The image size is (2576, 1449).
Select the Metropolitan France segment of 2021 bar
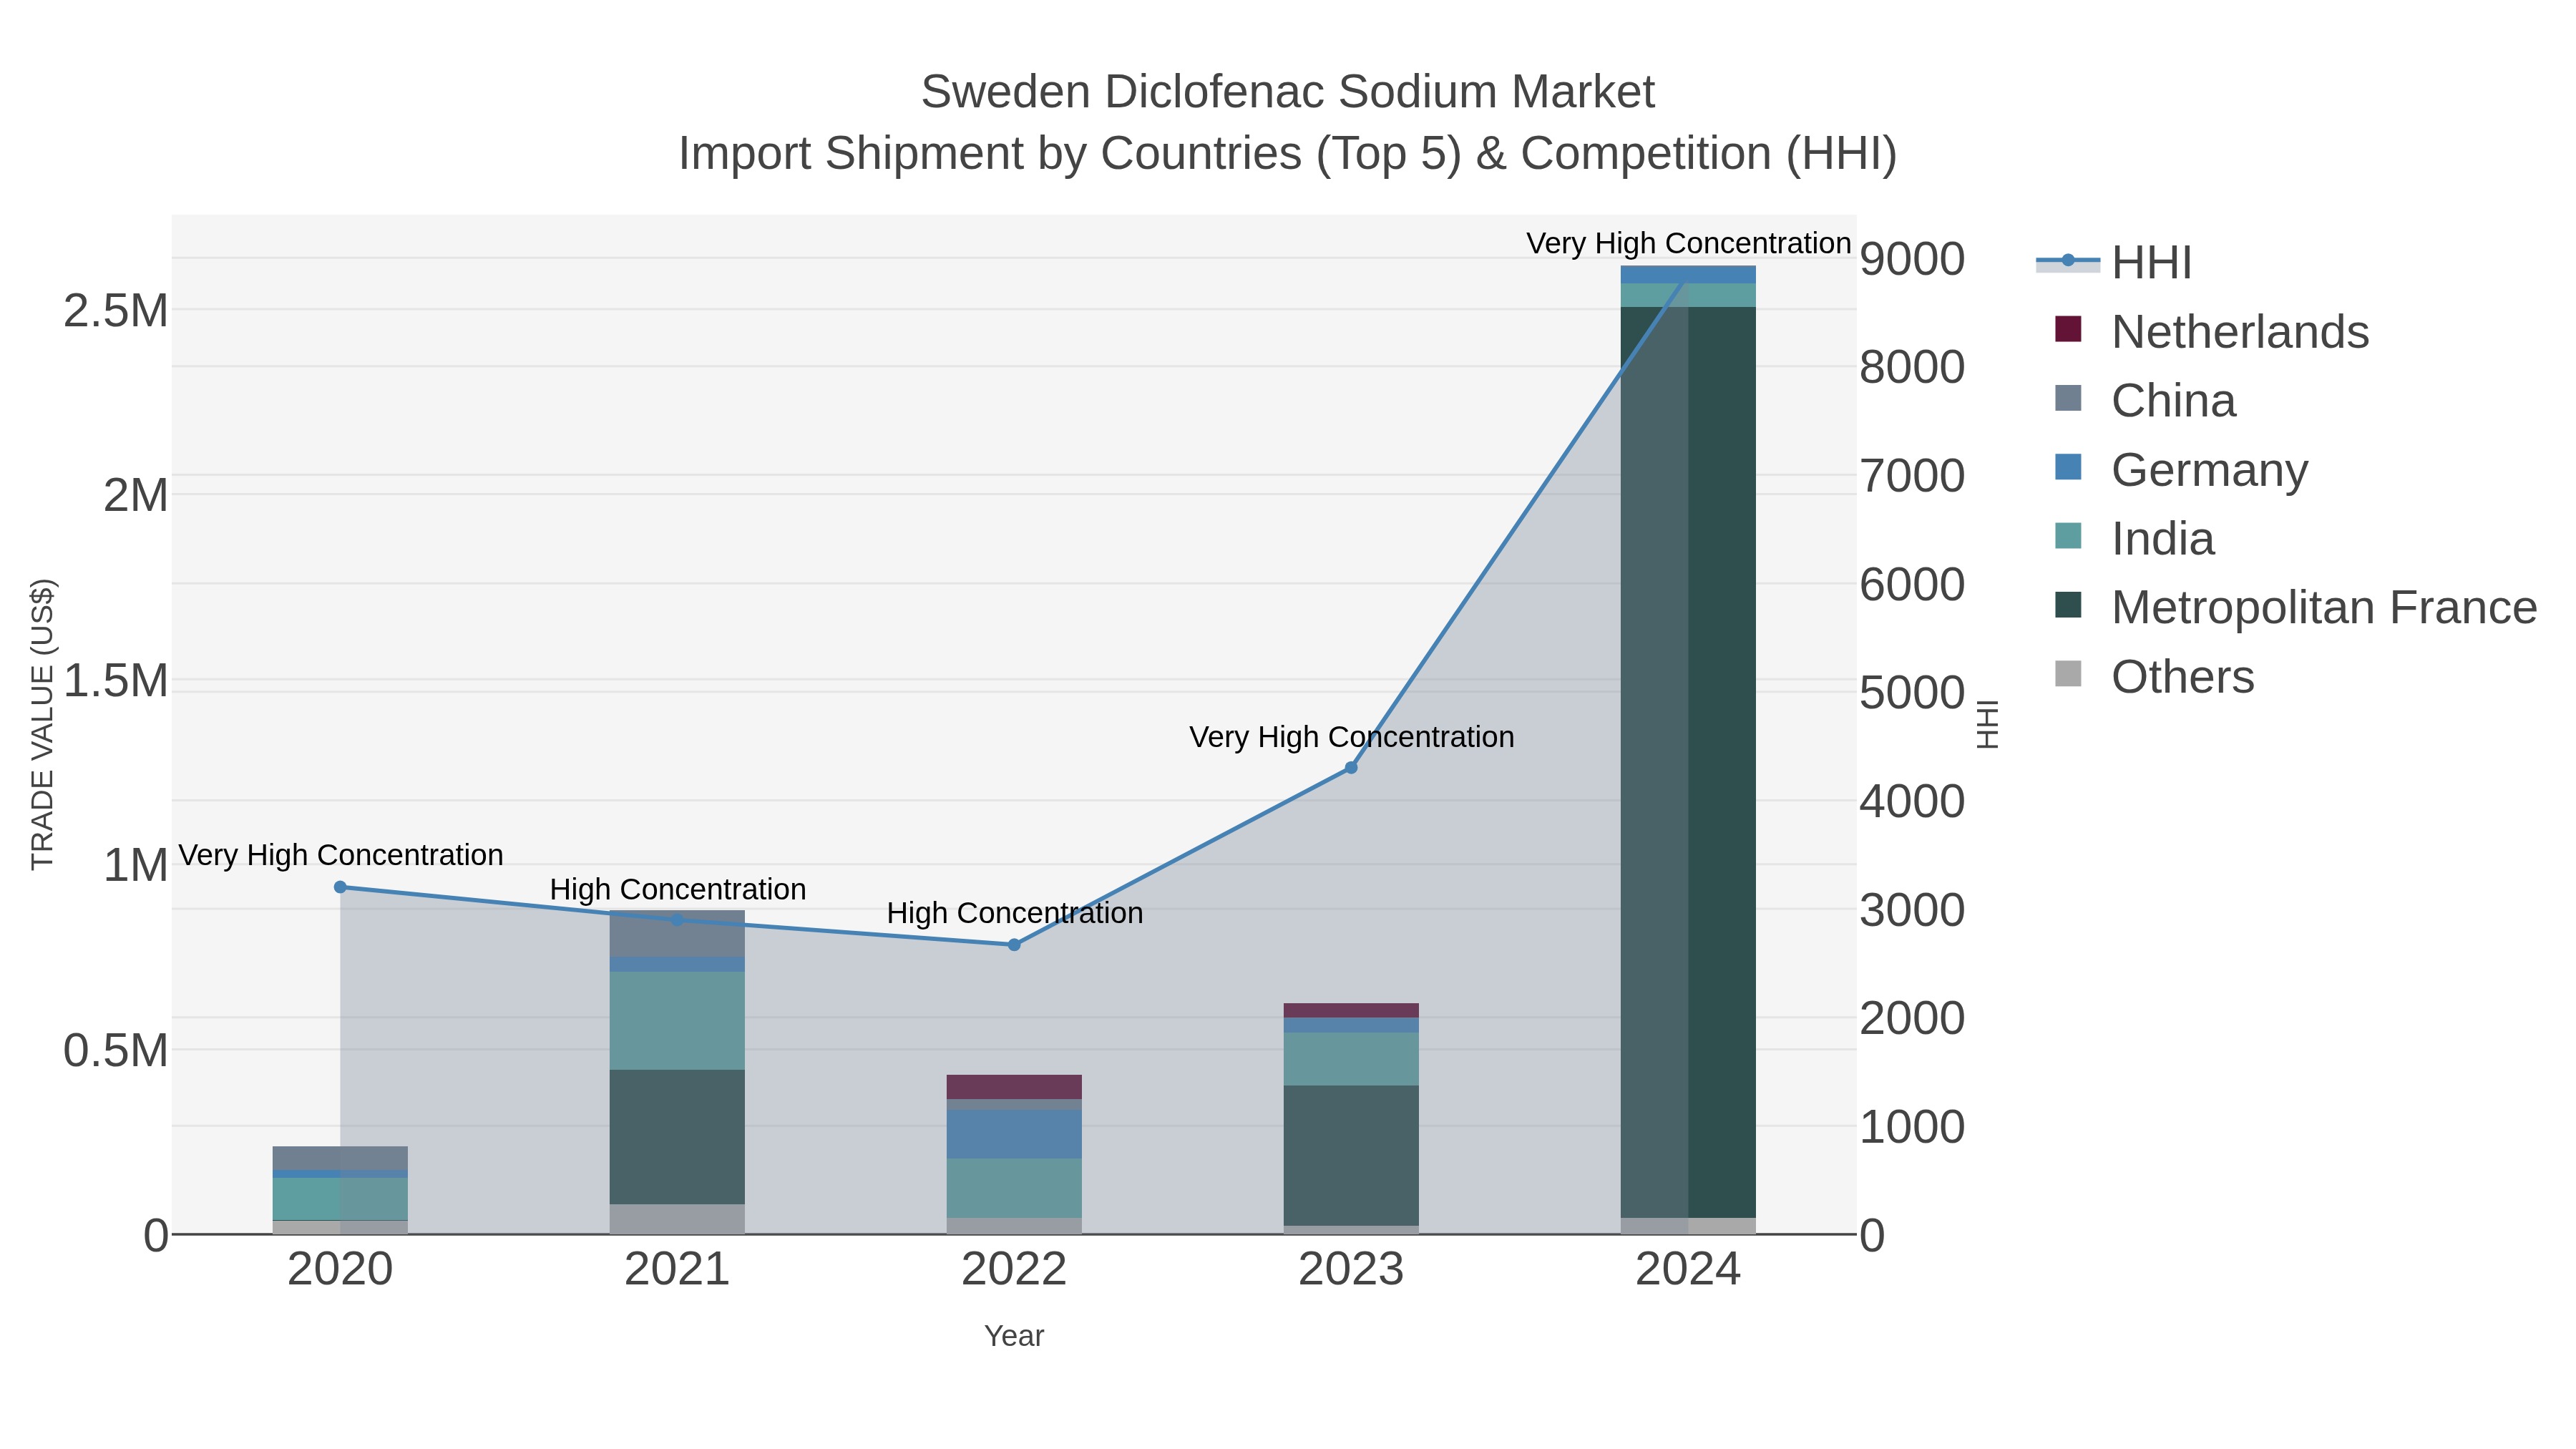(x=677, y=1137)
